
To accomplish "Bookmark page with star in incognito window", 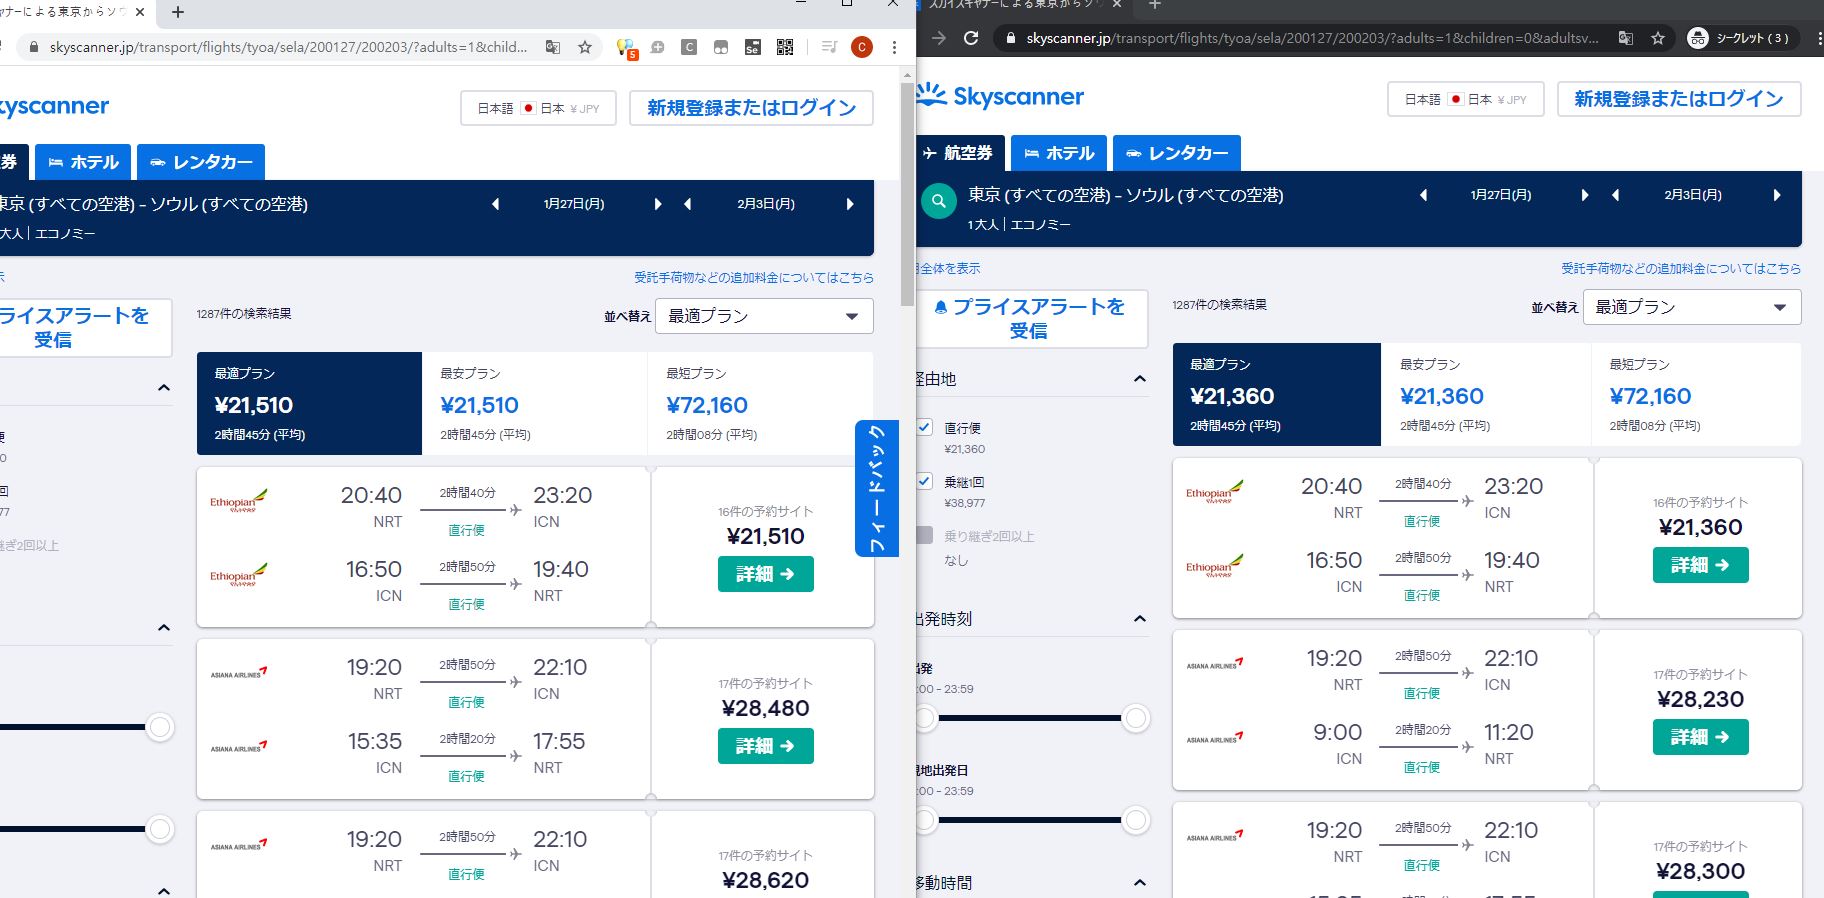I will pos(1657,38).
